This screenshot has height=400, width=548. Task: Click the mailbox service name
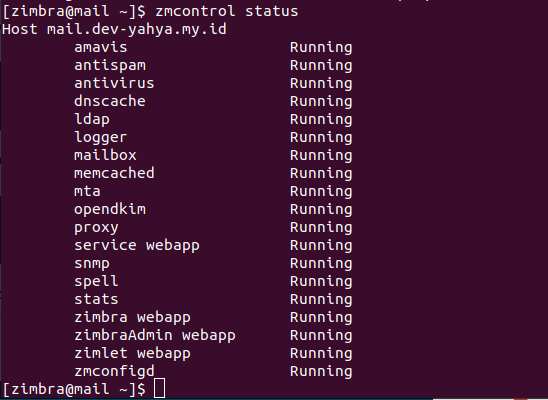coord(105,155)
